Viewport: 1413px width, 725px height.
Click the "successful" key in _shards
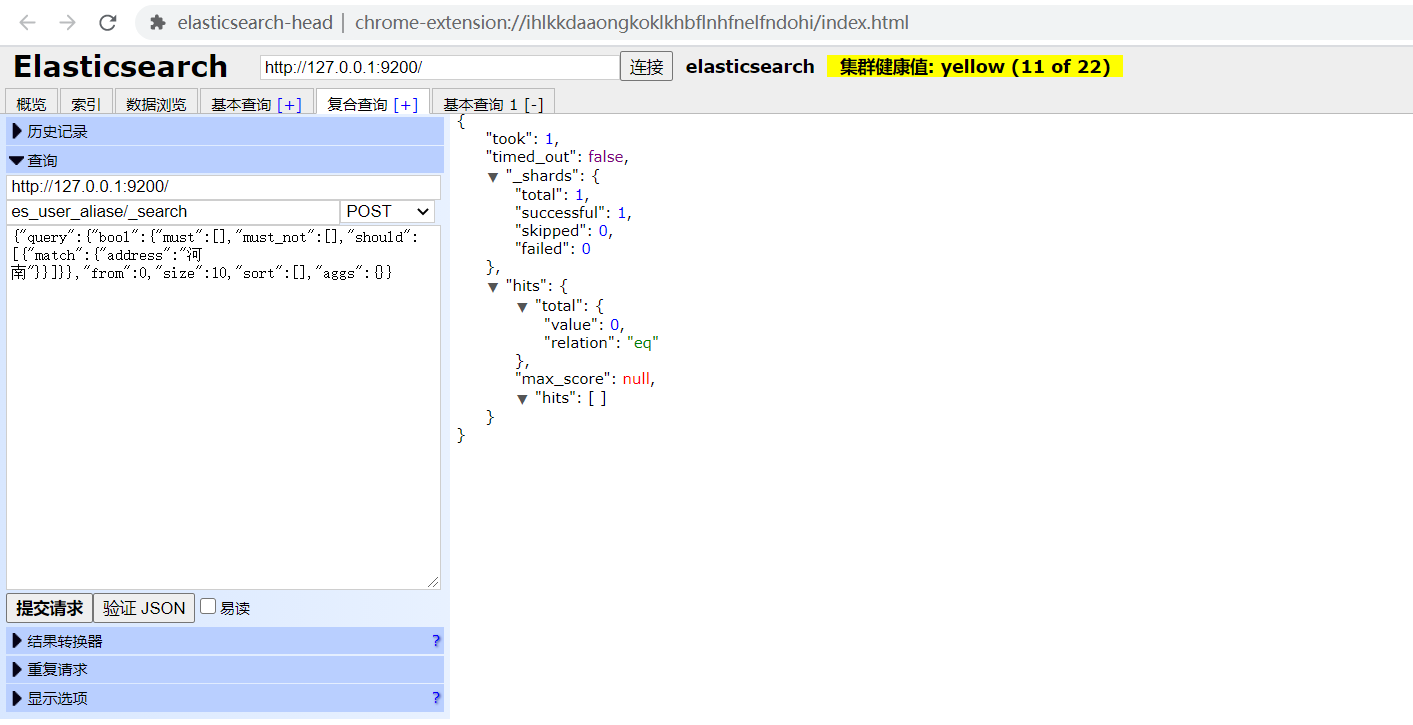click(x=561, y=213)
